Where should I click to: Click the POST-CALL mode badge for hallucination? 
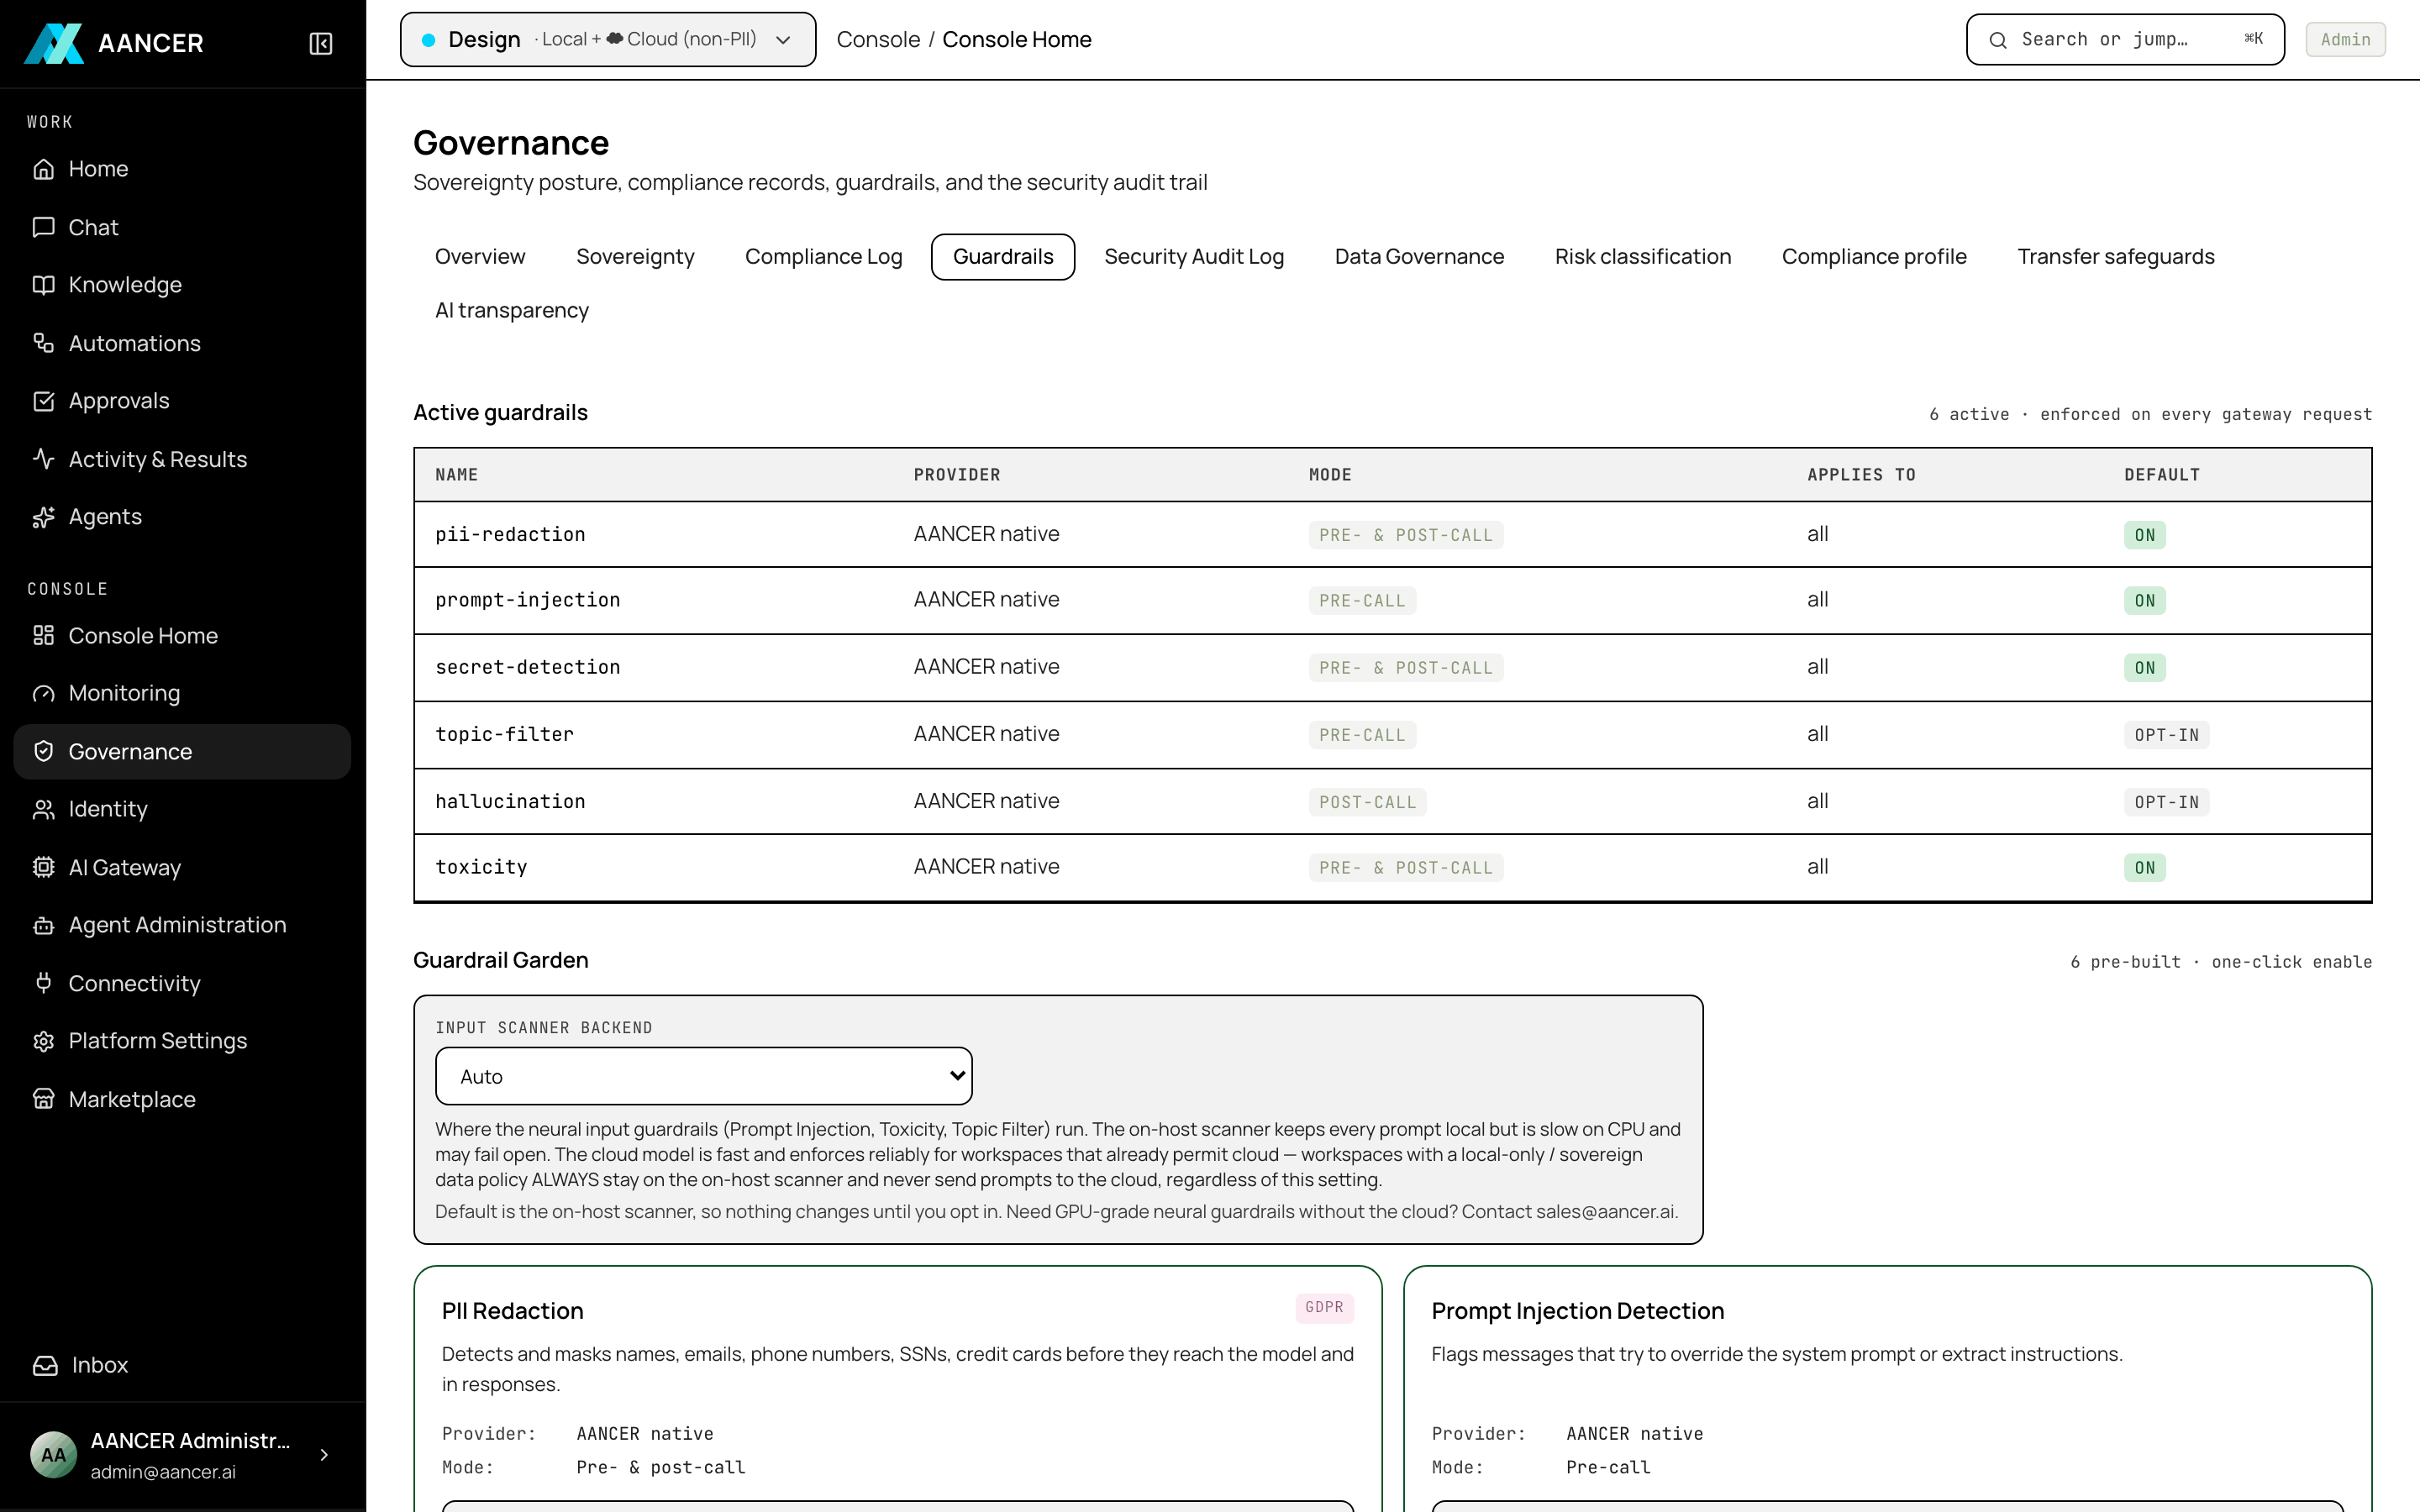(1367, 802)
